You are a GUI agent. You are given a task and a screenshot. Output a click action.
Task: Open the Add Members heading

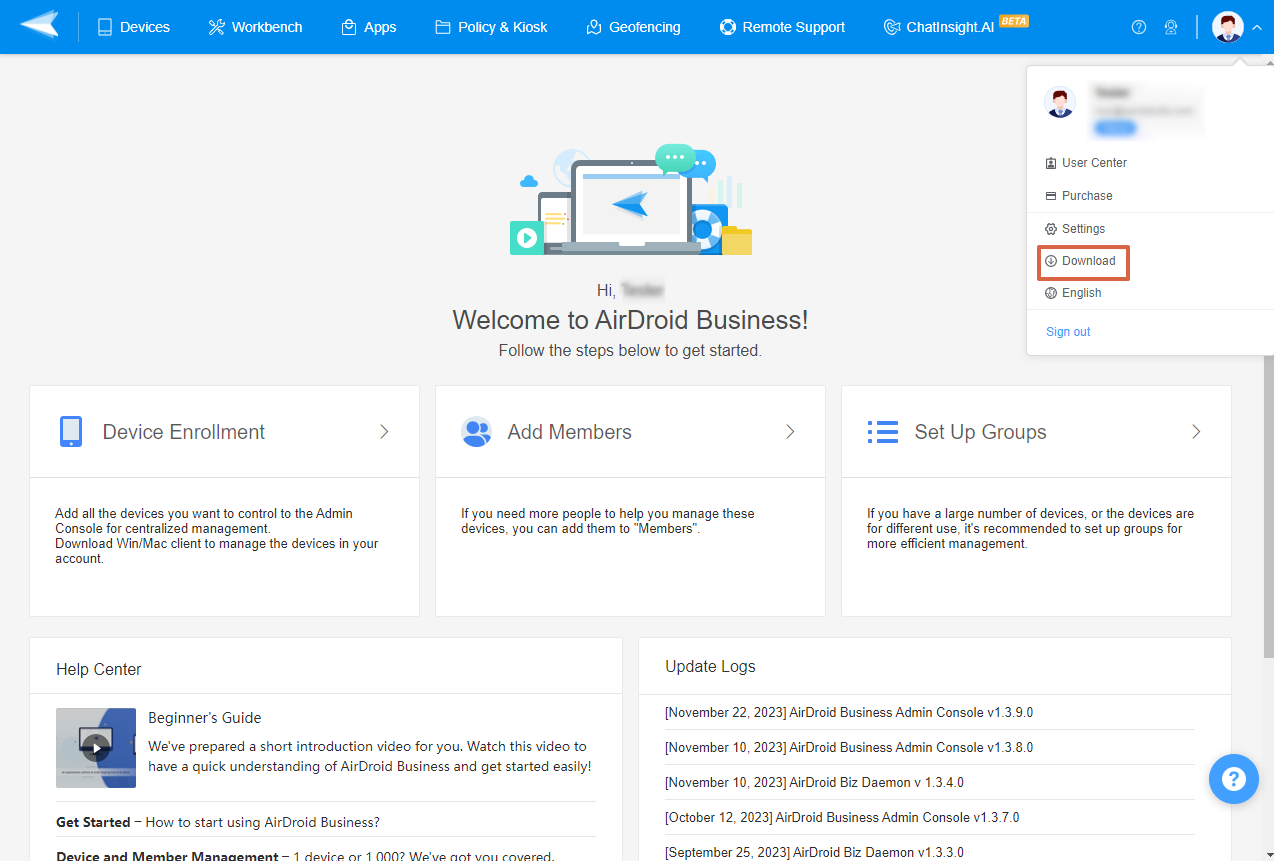pos(570,432)
